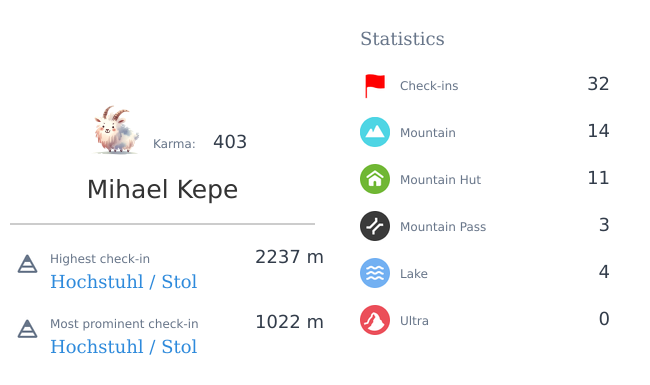Image resolution: width=650 pixels, height=385 pixels.
Task: Click triangle icon beside Most prominent check-in
Action: coord(27,329)
